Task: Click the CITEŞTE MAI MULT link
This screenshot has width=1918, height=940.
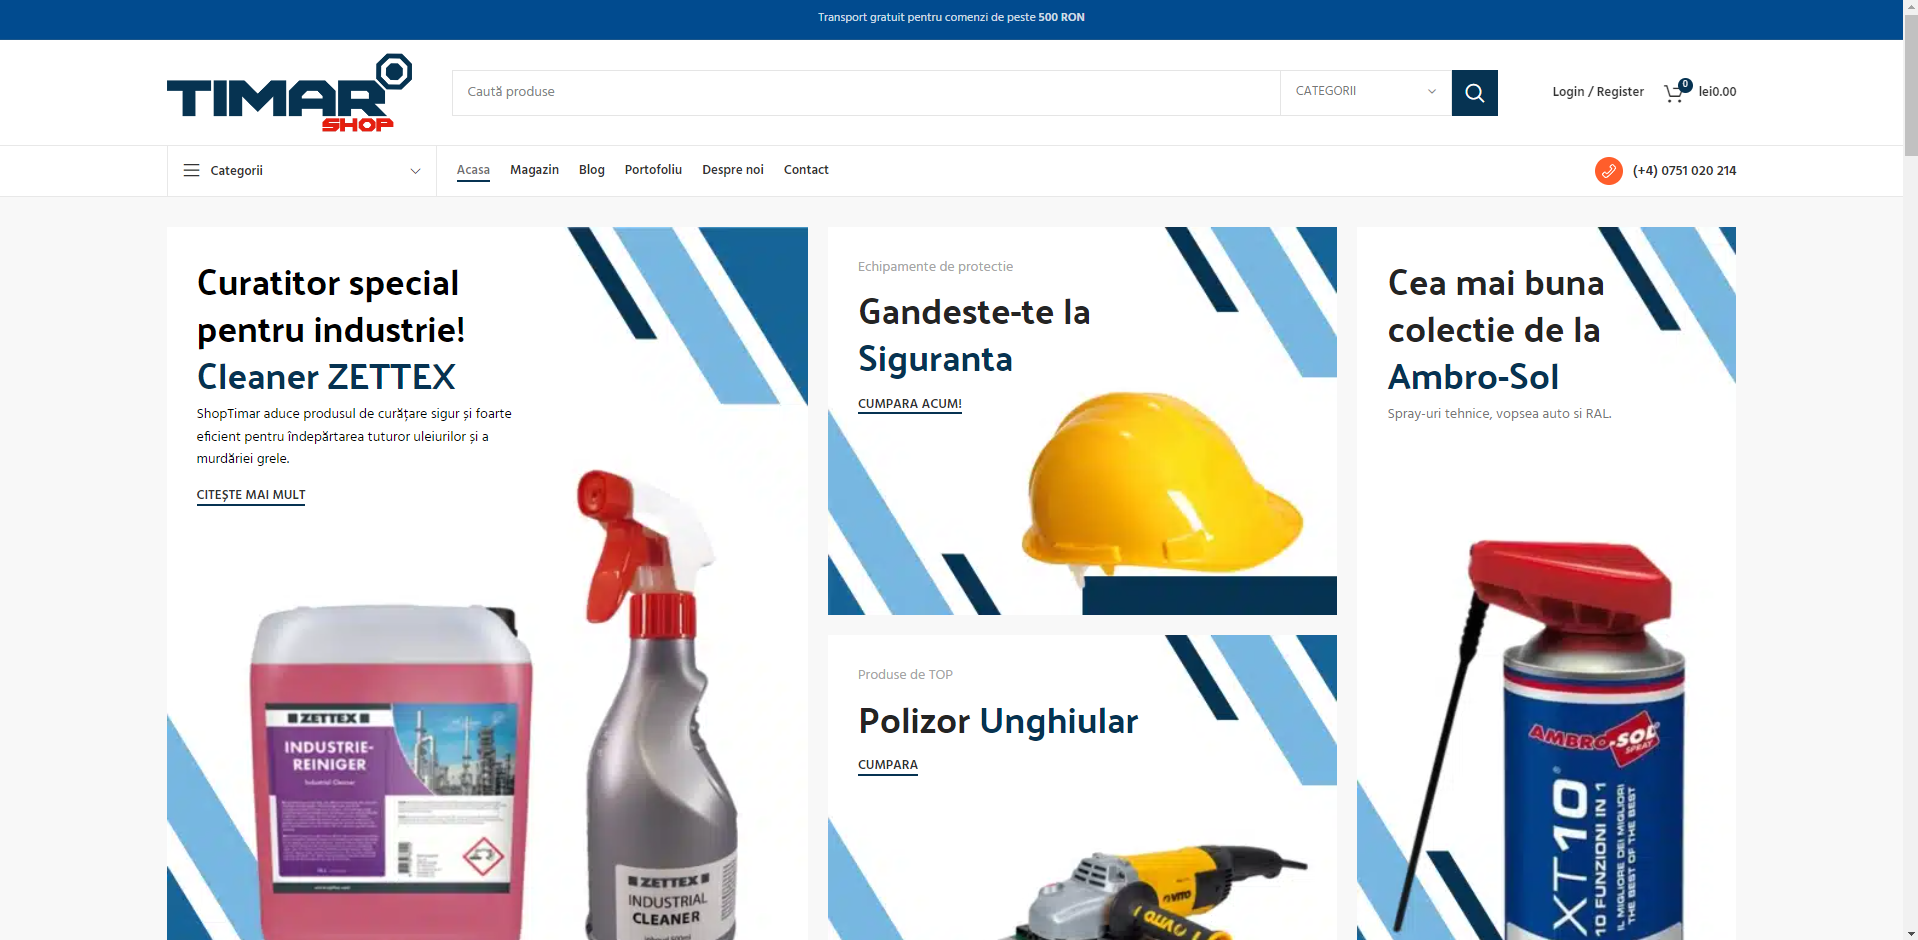Action: [250, 494]
